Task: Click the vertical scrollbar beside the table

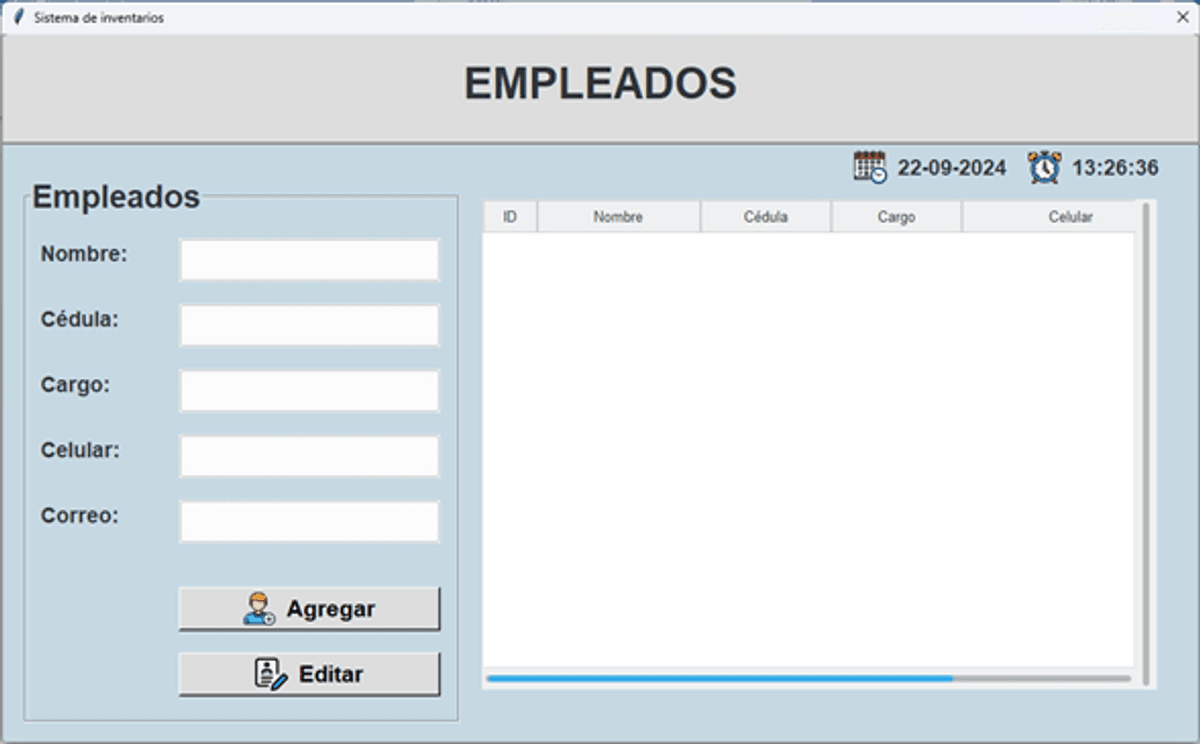Action: click(x=1145, y=440)
